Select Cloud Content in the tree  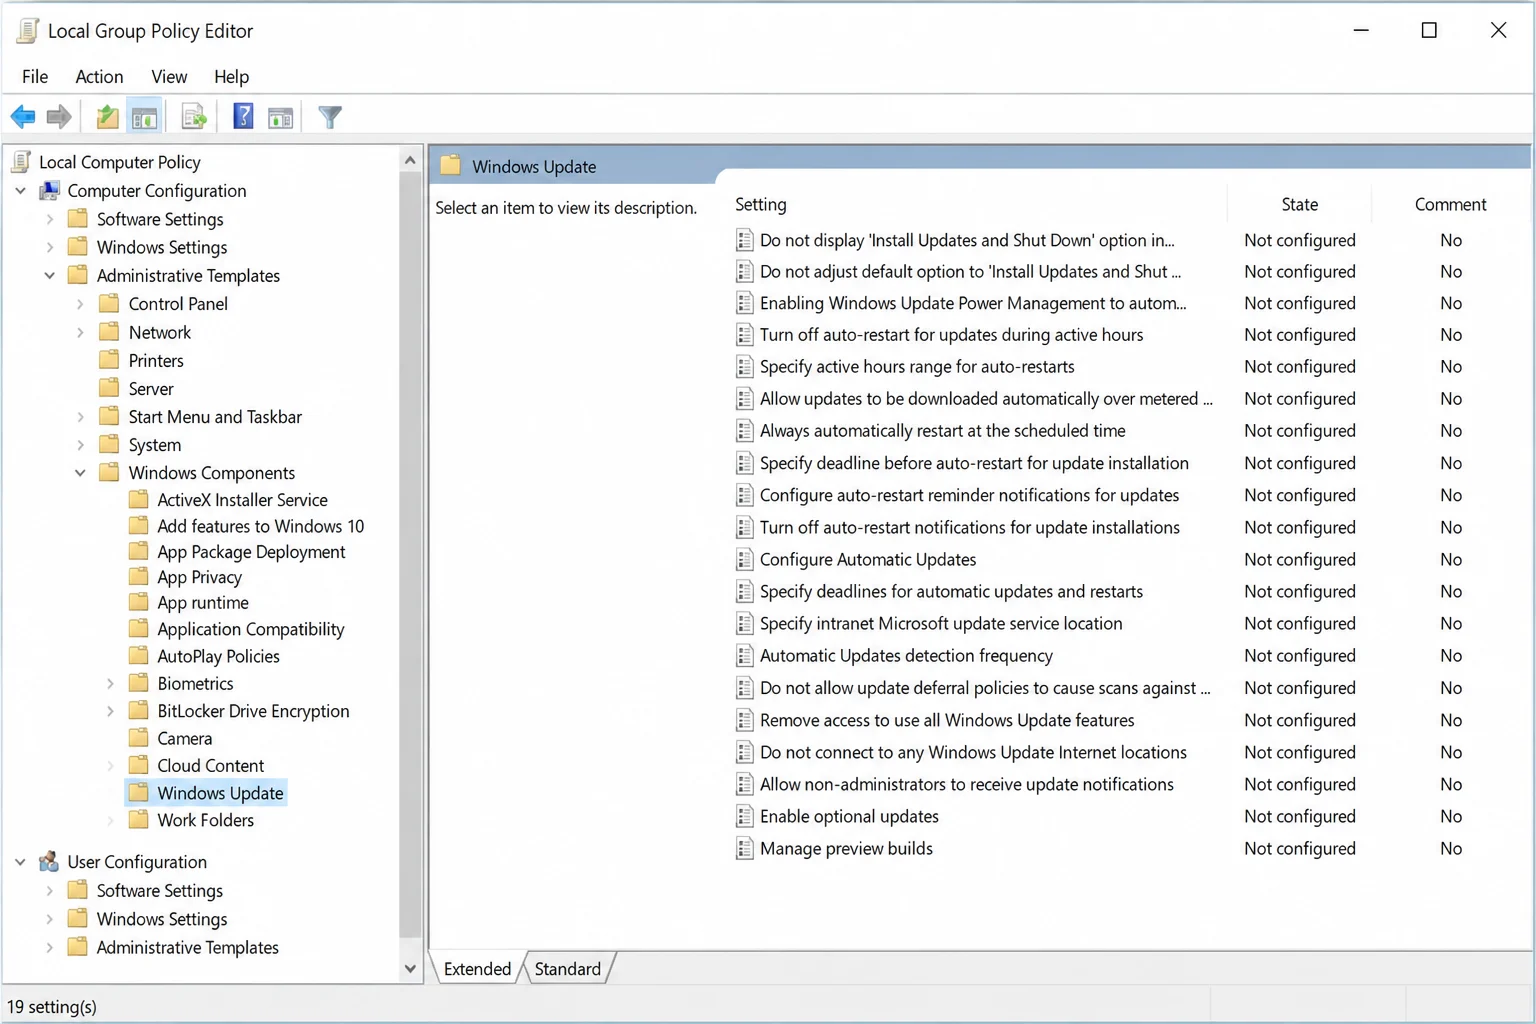[210, 765]
